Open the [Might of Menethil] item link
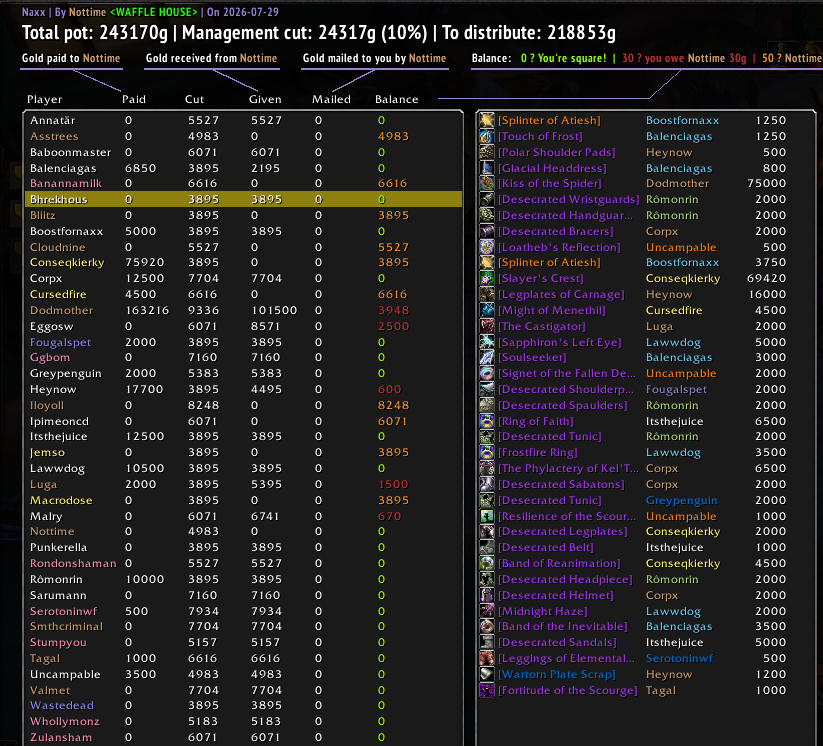Screen dimensions: 823x746 552,310
